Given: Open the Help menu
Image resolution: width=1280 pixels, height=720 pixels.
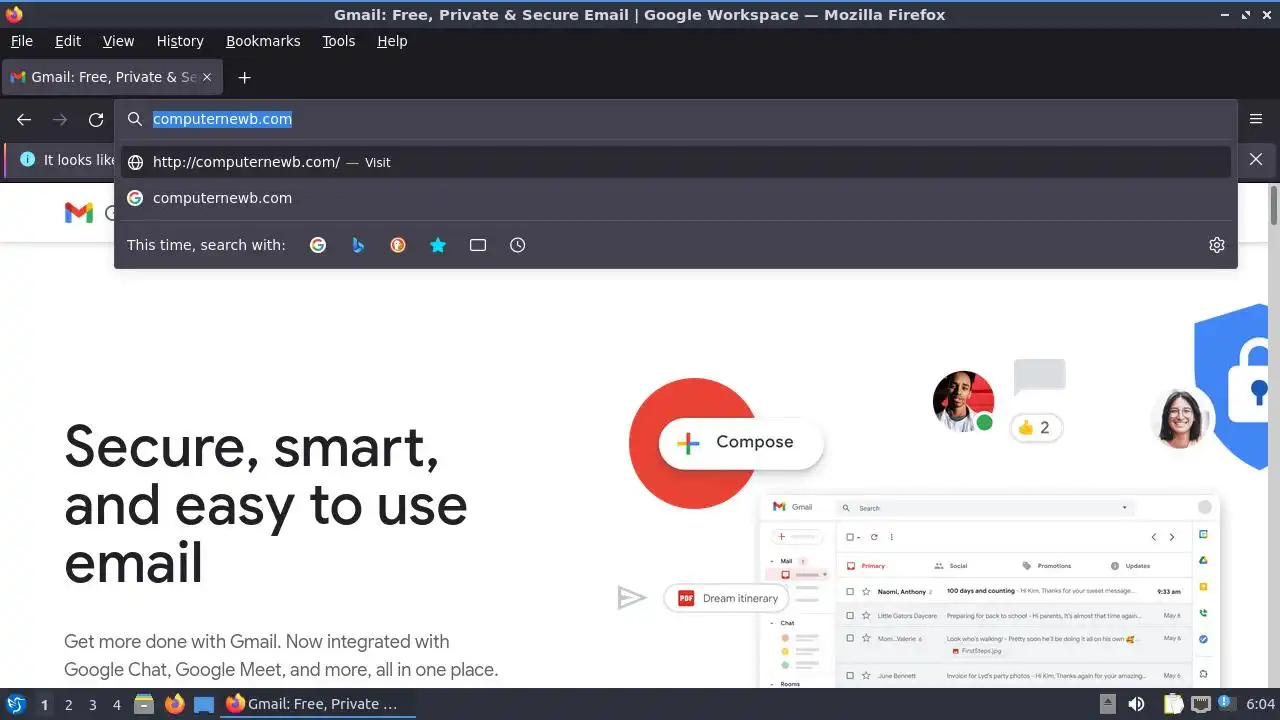Looking at the screenshot, I should pyautogui.click(x=392, y=41).
